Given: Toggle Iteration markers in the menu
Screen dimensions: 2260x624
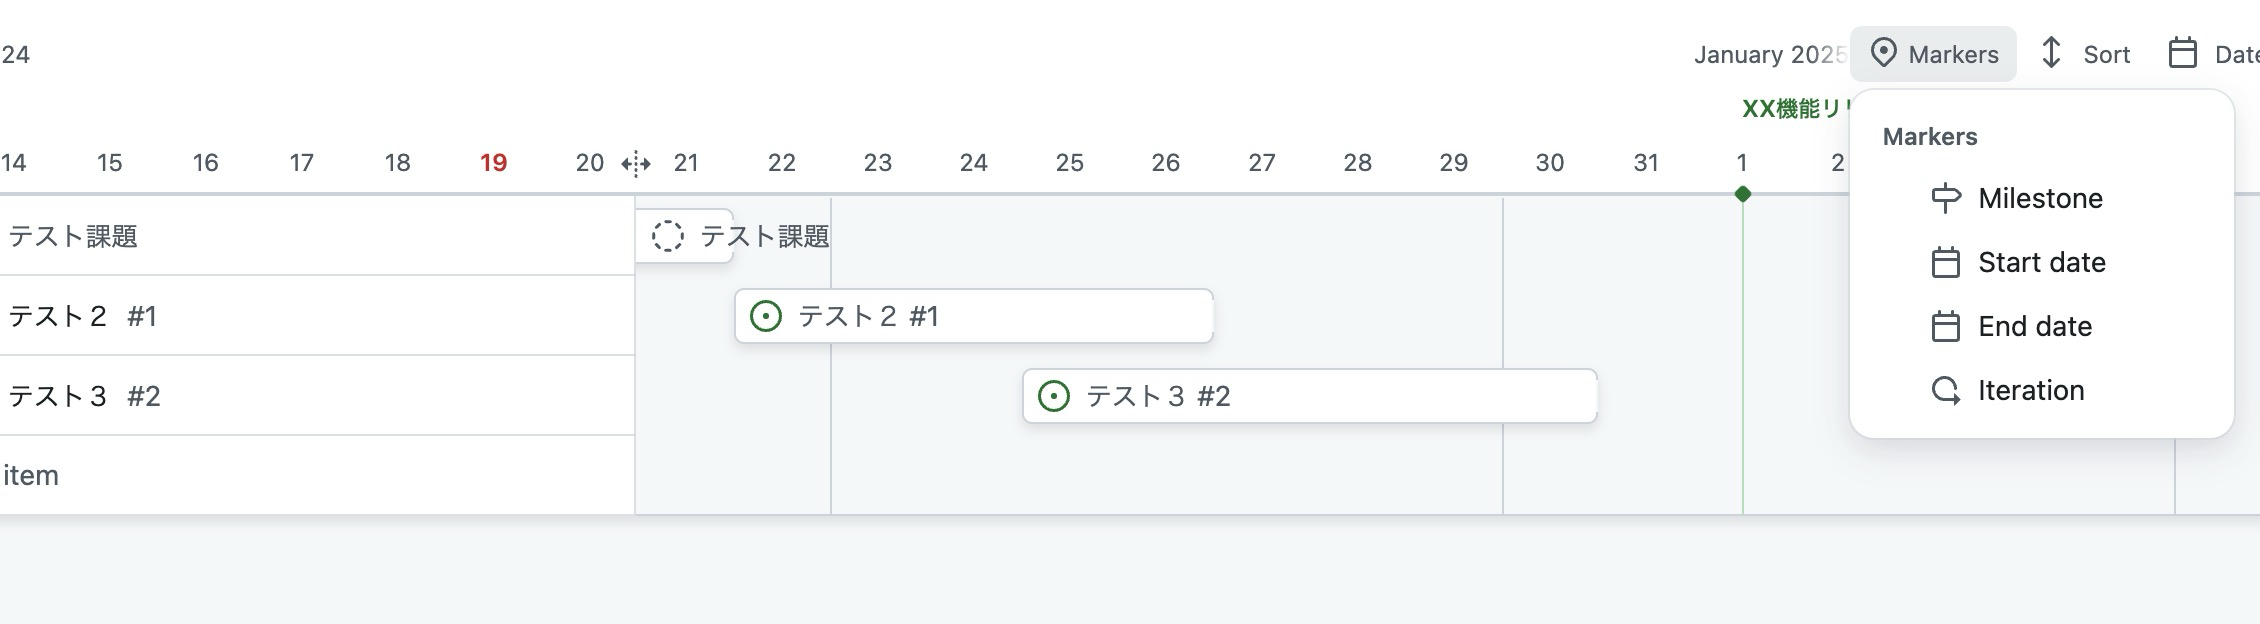Looking at the screenshot, I should click(x=2031, y=390).
